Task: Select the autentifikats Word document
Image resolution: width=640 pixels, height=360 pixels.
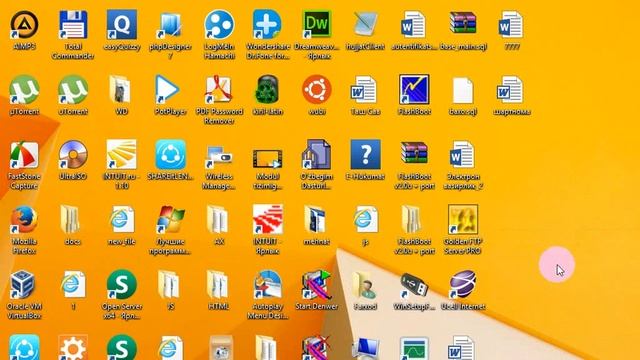Action: (x=414, y=25)
